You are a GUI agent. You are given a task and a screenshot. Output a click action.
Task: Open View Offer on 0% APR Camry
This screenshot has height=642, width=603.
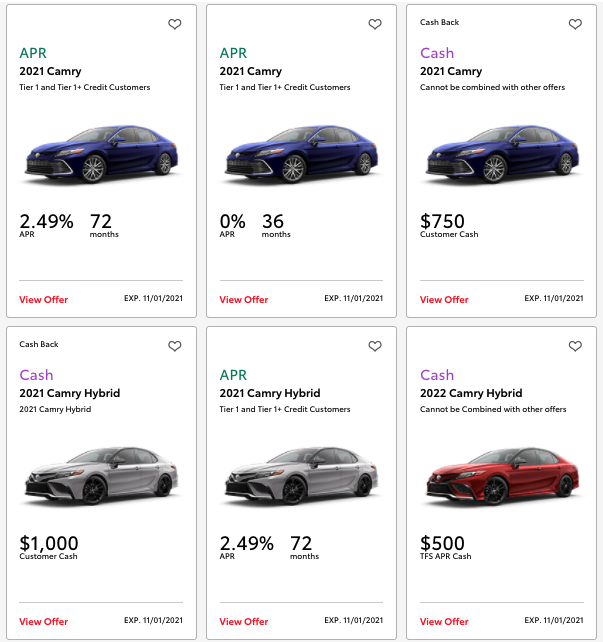click(x=244, y=299)
